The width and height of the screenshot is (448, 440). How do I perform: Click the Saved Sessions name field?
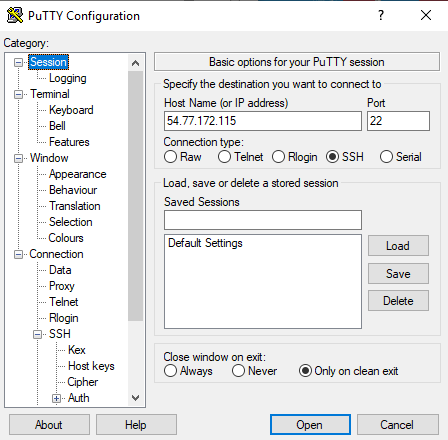pyautogui.click(x=263, y=220)
